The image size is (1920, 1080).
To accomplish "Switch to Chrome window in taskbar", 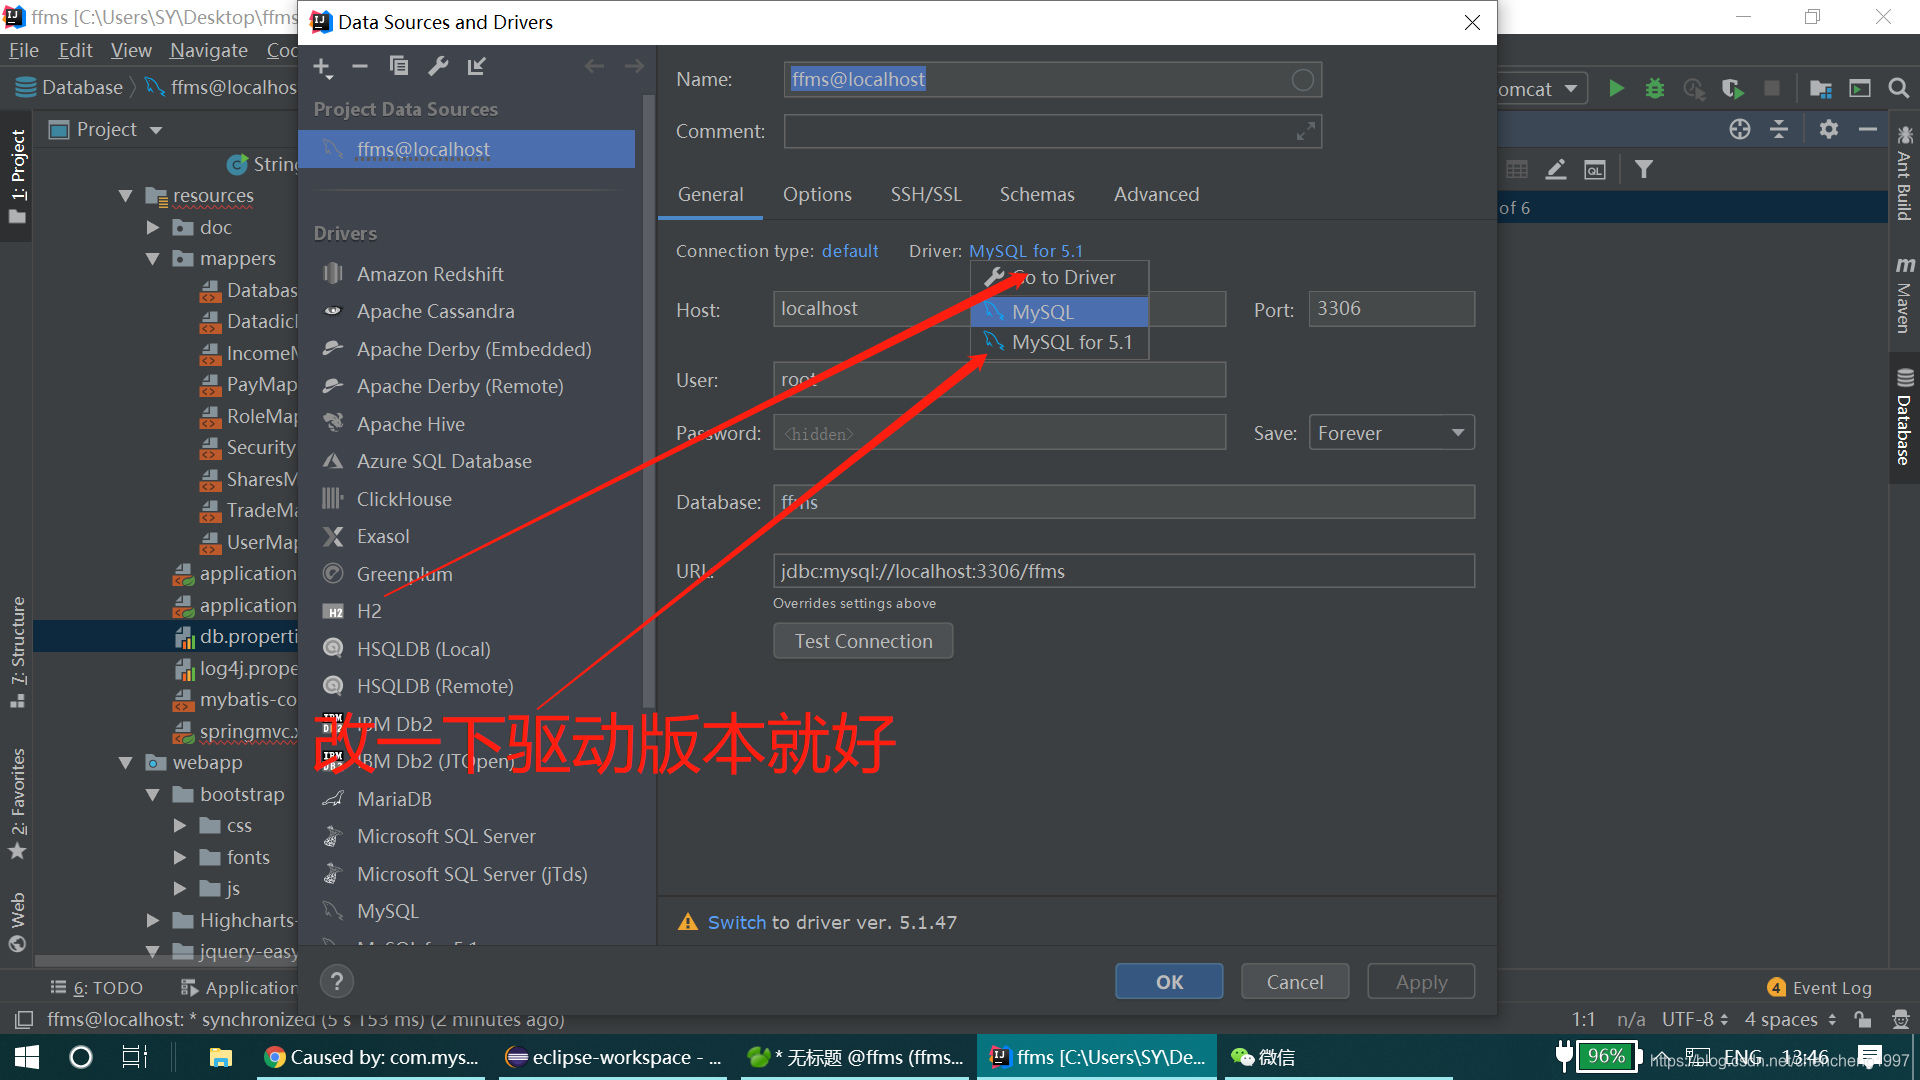I will click(x=371, y=1057).
